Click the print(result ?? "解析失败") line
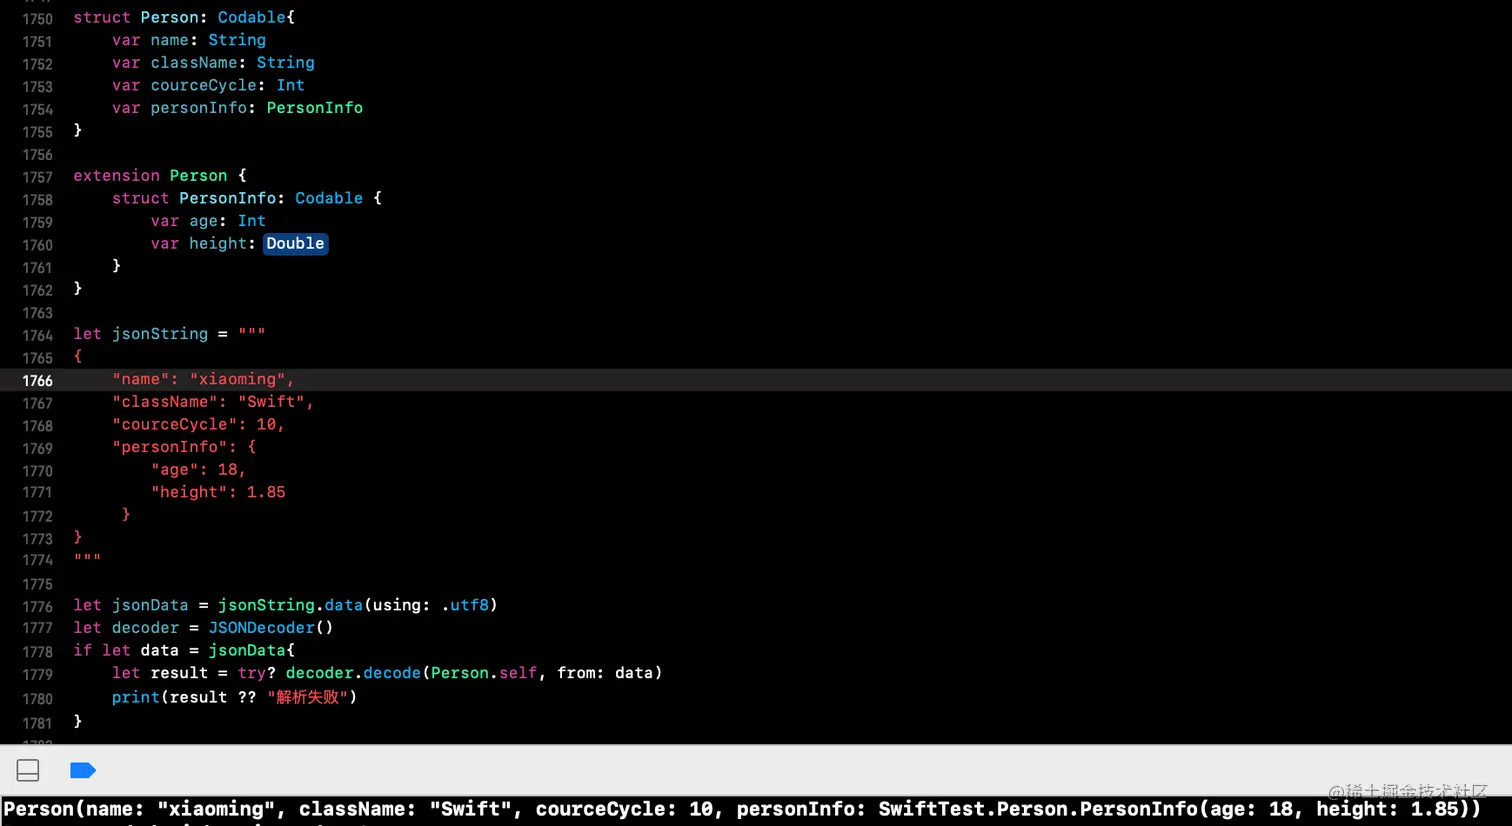Viewport: 1512px width, 826px height. click(x=234, y=697)
